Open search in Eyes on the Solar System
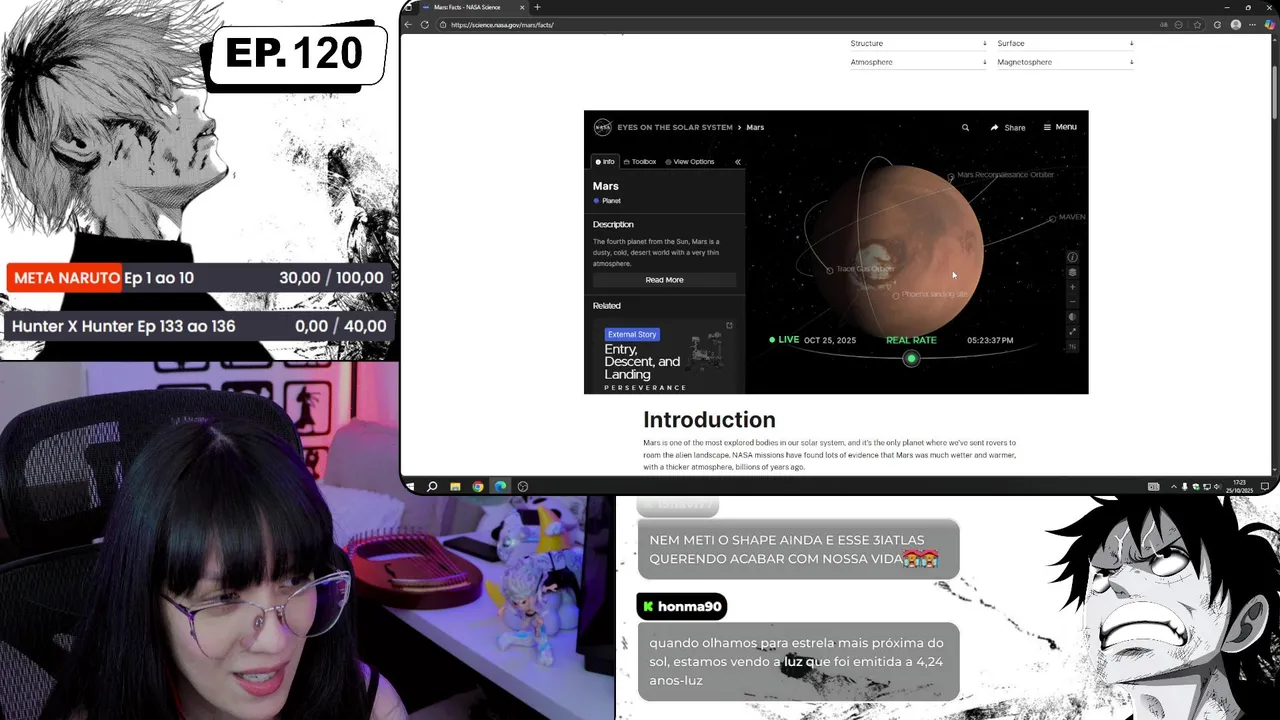1280x720 pixels. point(965,128)
